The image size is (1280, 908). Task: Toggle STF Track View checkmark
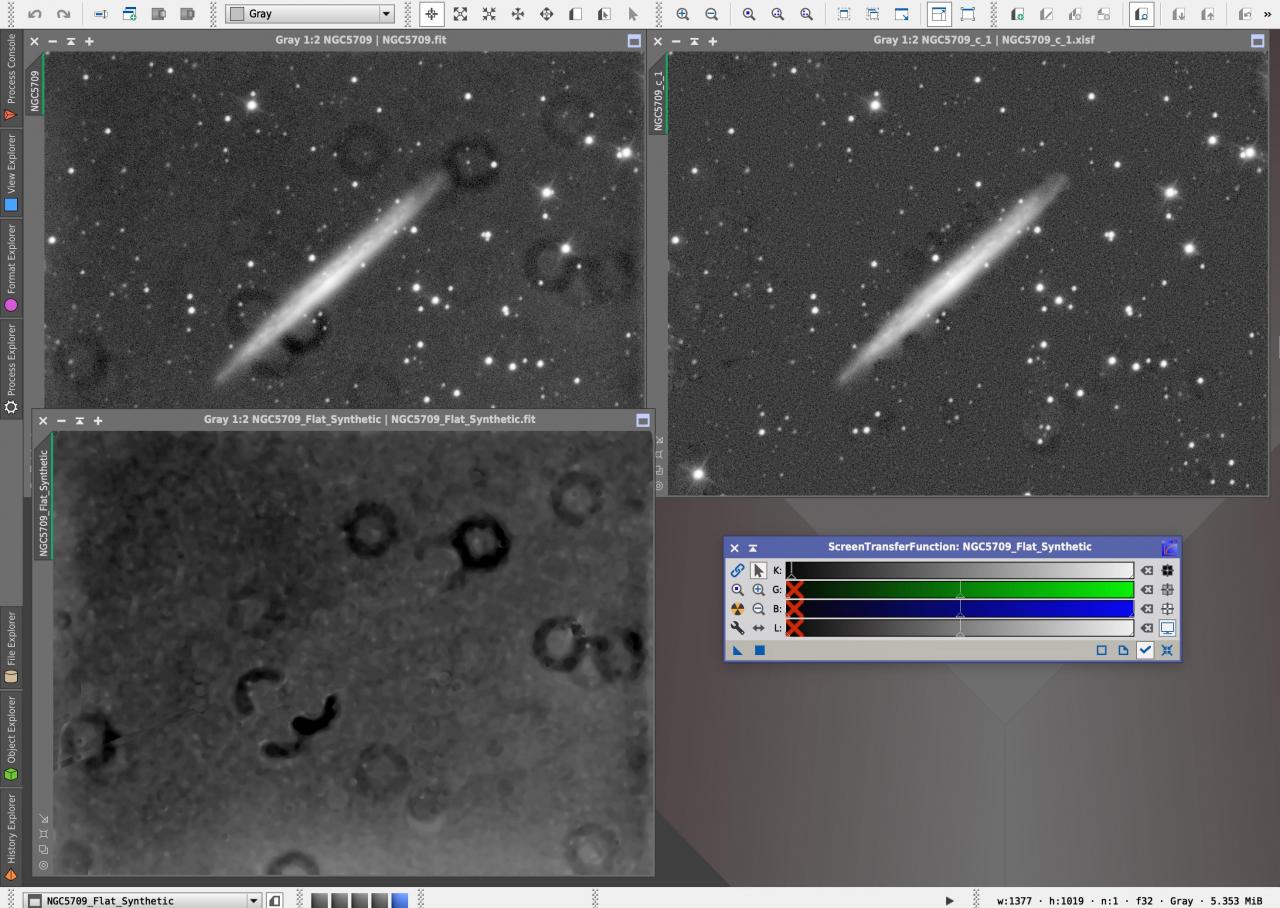(x=1145, y=650)
